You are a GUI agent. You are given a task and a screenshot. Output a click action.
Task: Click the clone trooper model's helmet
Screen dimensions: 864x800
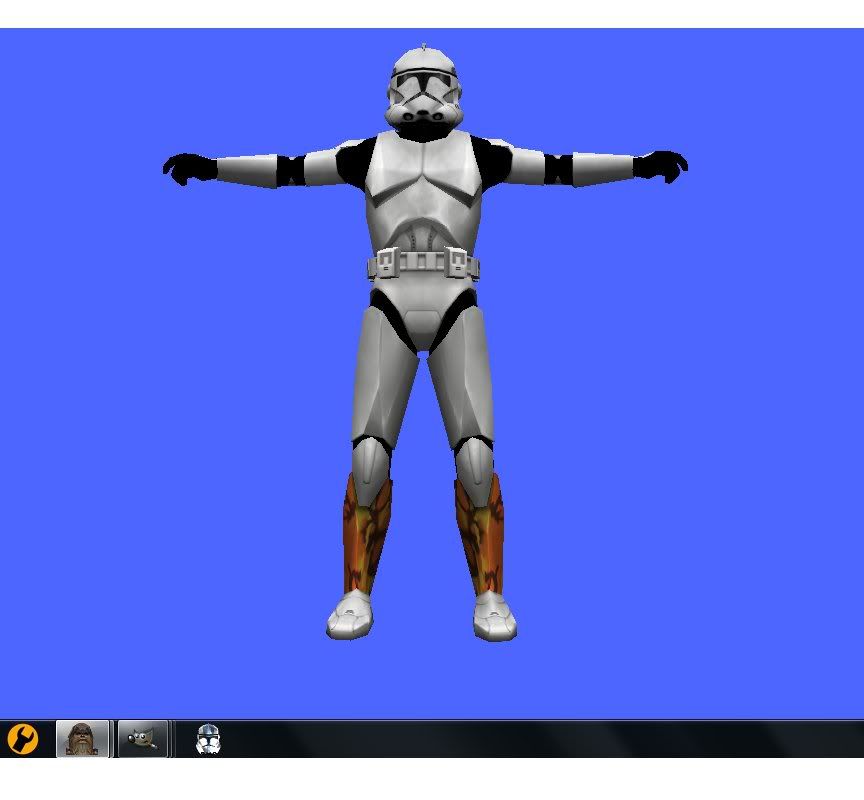point(423,87)
